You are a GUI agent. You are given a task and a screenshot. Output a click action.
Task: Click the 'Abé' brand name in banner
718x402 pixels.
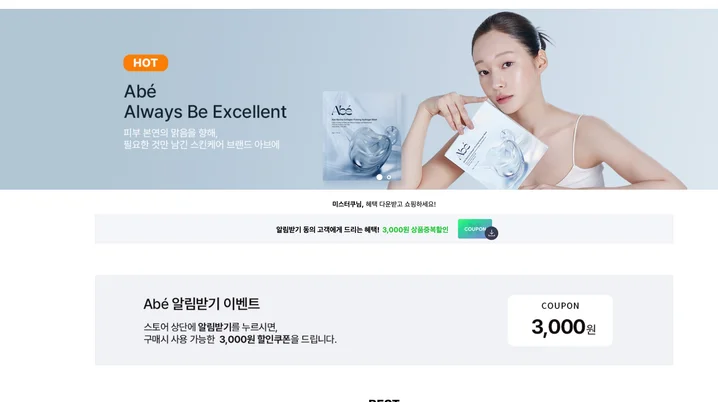point(140,91)
